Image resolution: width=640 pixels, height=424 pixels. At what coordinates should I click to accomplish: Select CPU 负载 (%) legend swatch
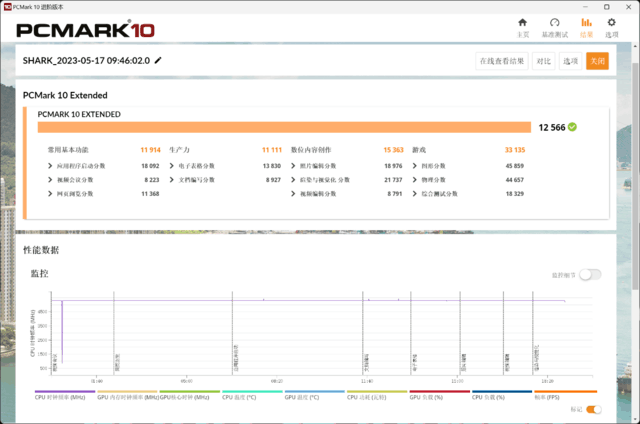click(x=502, y=391)
